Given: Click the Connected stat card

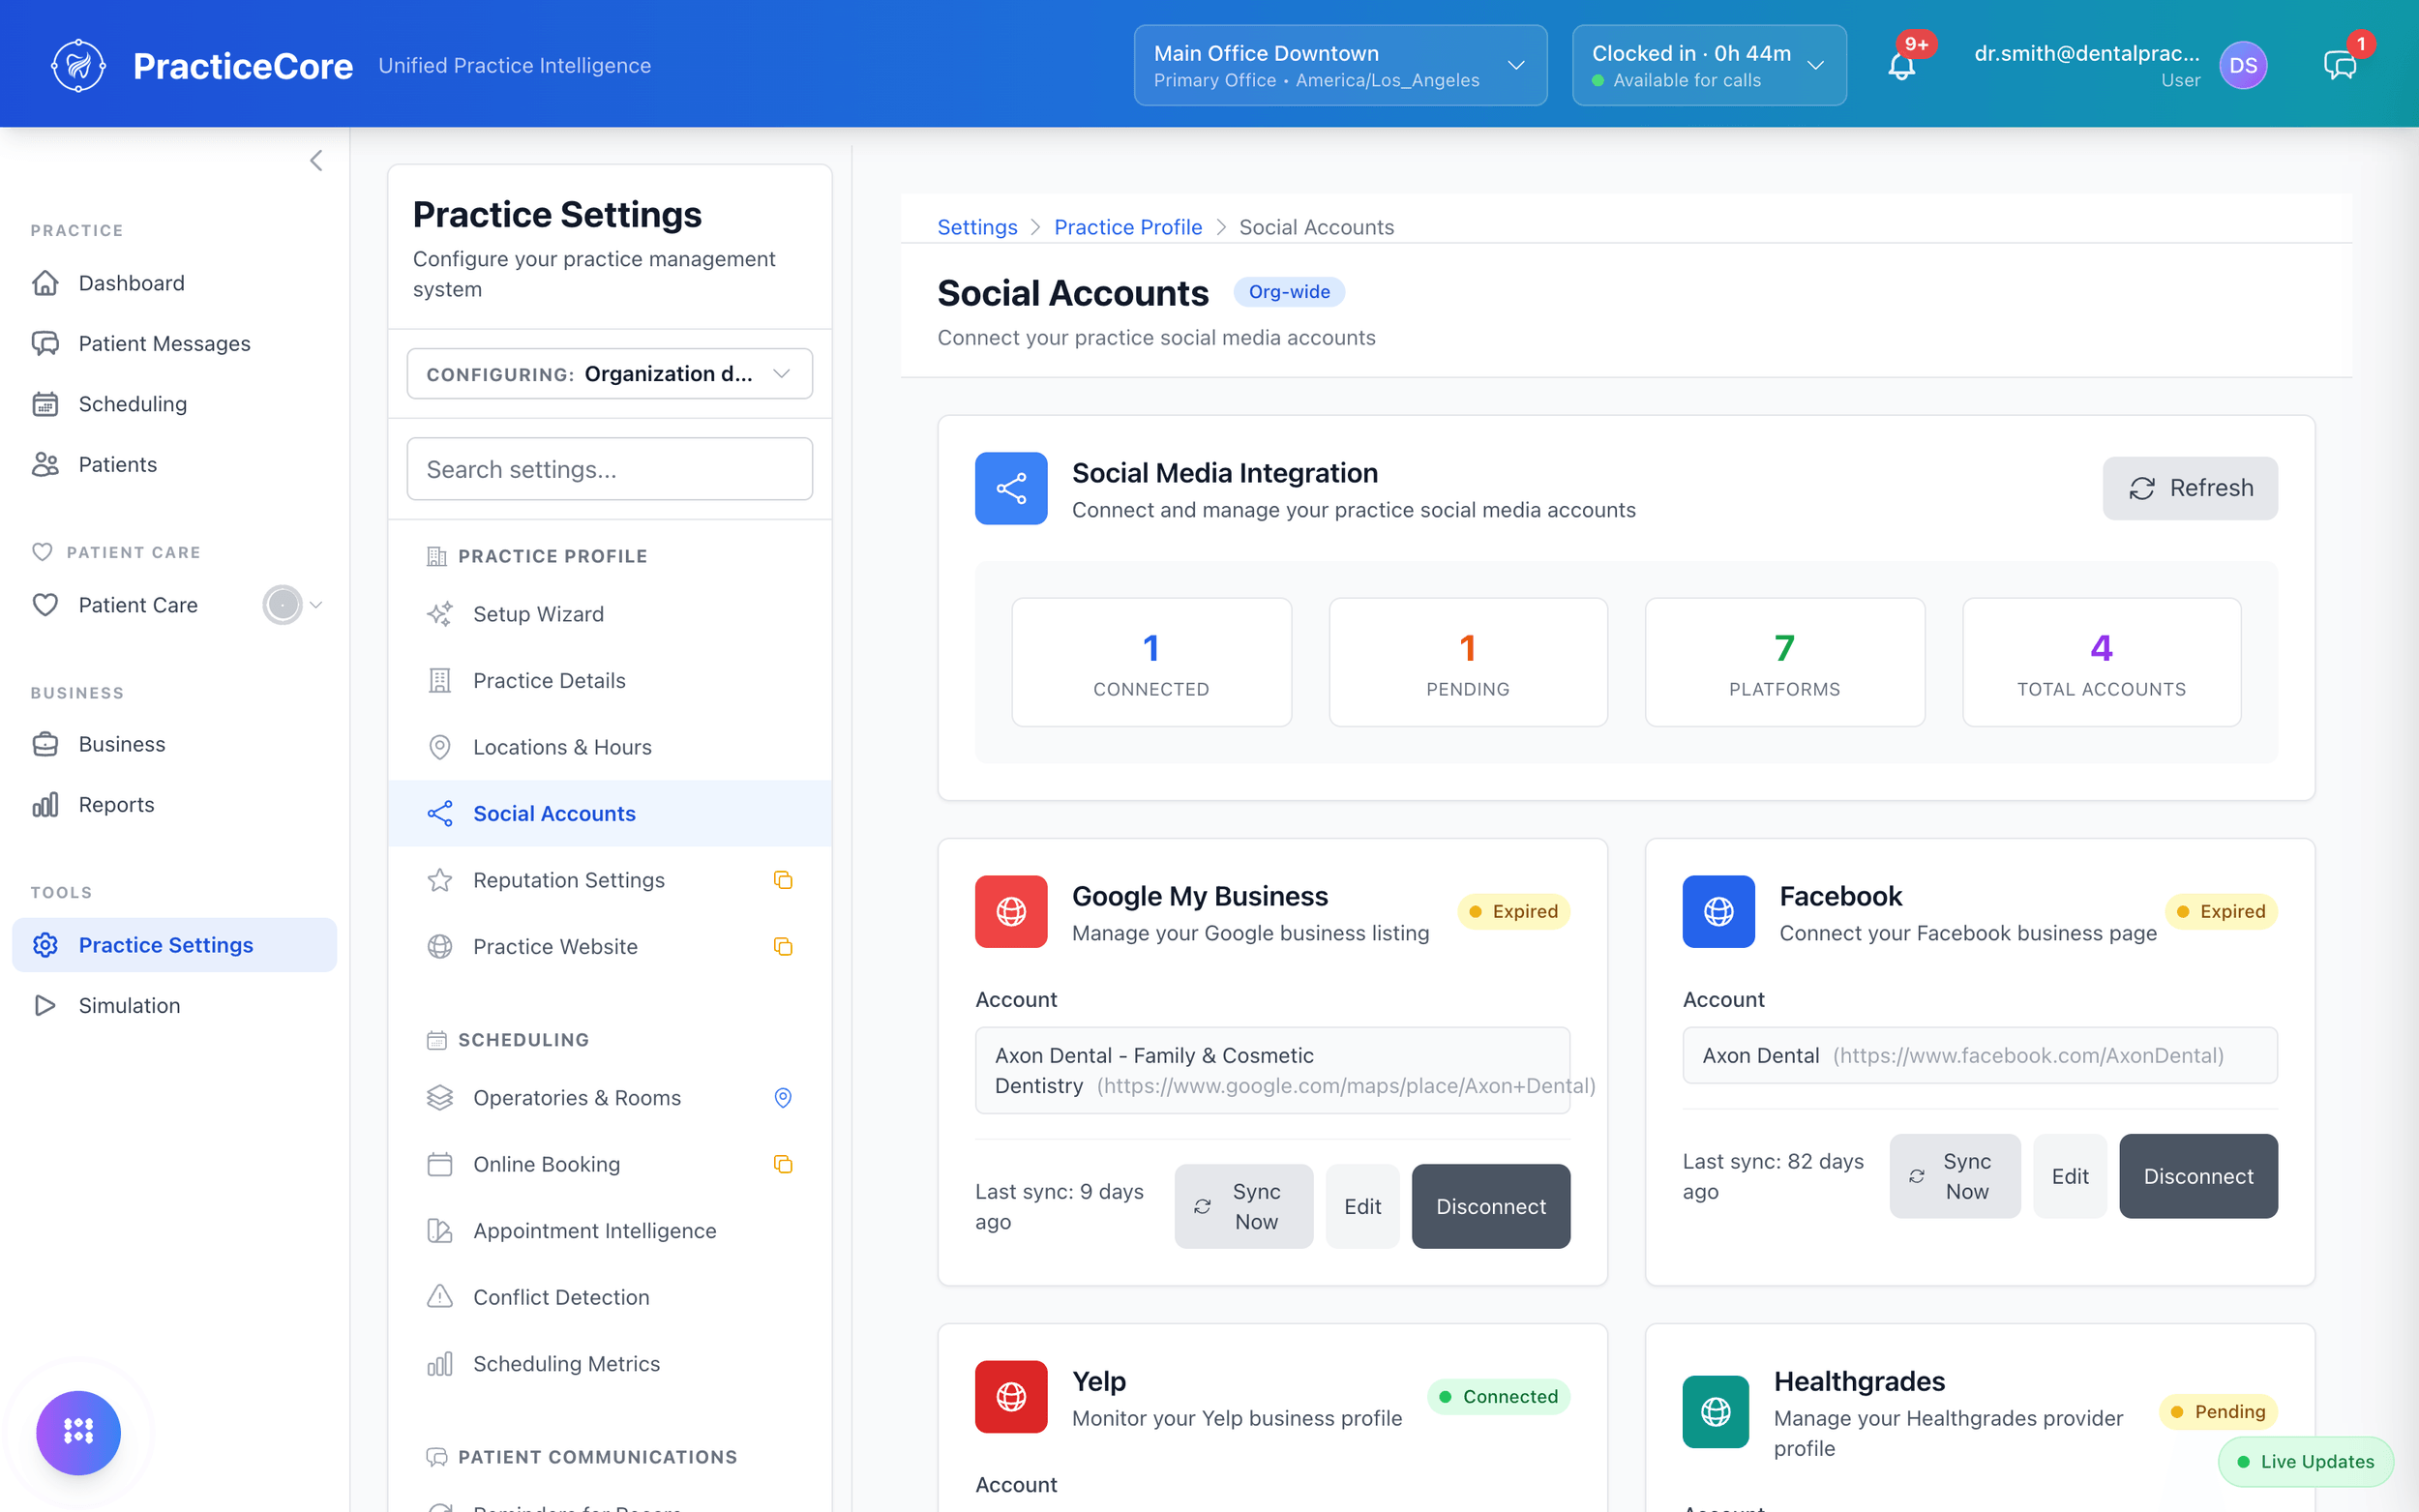Looking at the screenshot, I should (x=1151, y=662).
